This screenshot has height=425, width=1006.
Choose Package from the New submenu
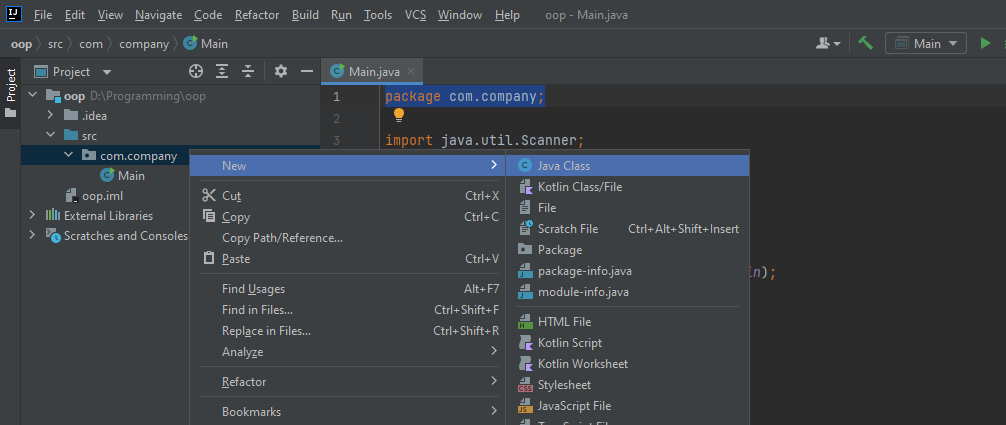pos(627,250)
